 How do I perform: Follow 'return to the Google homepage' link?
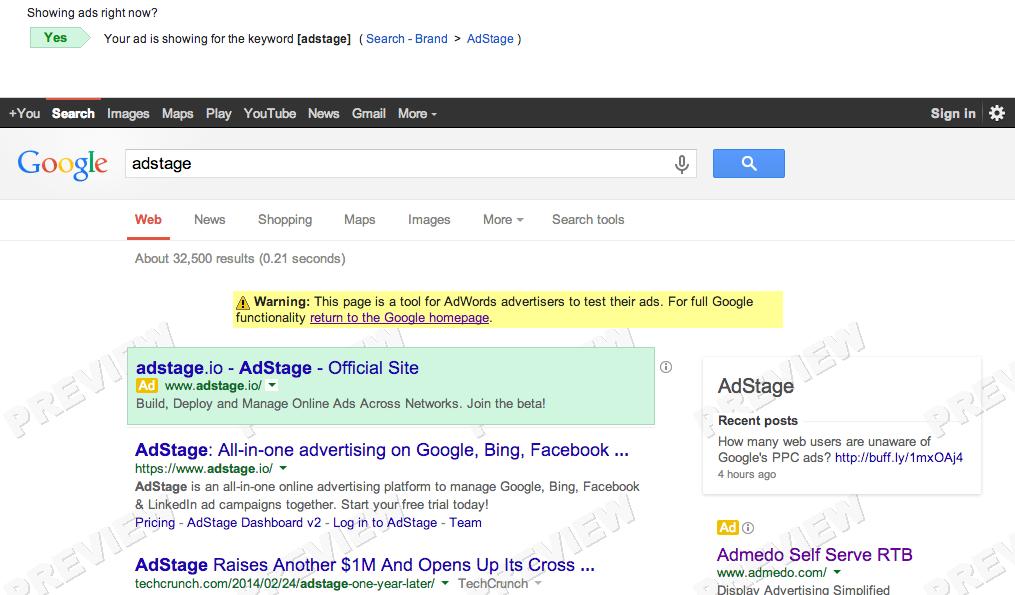tap(399, 318)
